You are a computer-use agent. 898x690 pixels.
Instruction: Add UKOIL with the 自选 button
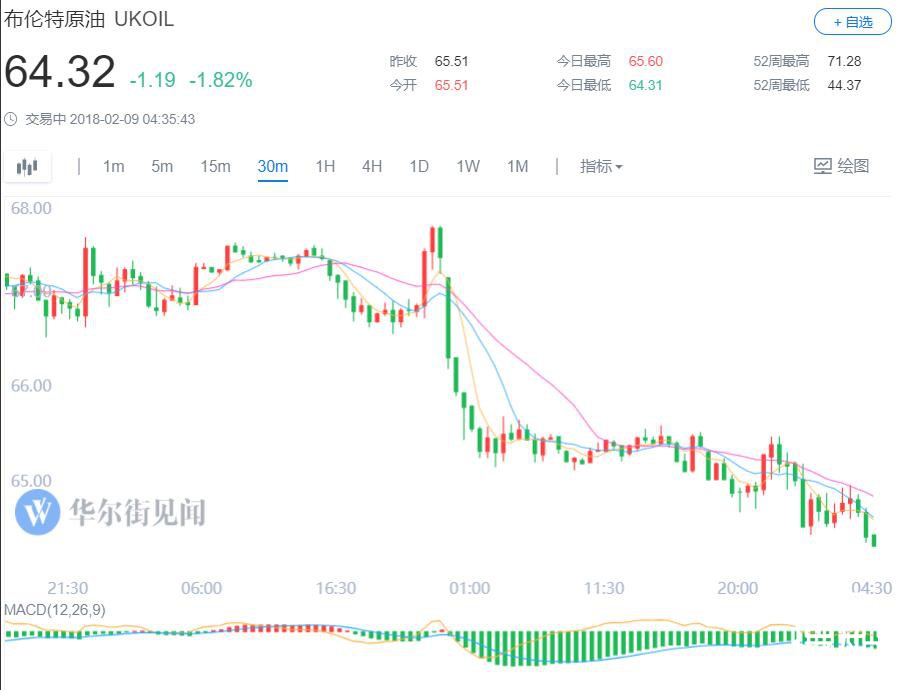pos(853,22)
